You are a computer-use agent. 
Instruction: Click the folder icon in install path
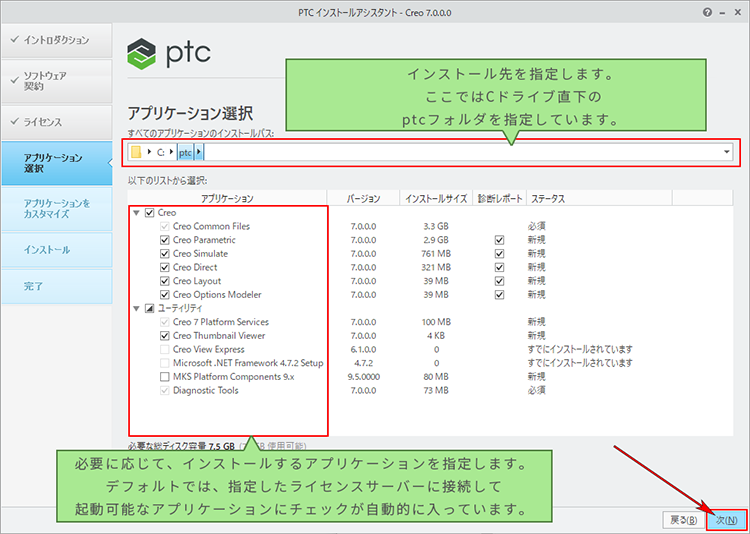(136, 152)
